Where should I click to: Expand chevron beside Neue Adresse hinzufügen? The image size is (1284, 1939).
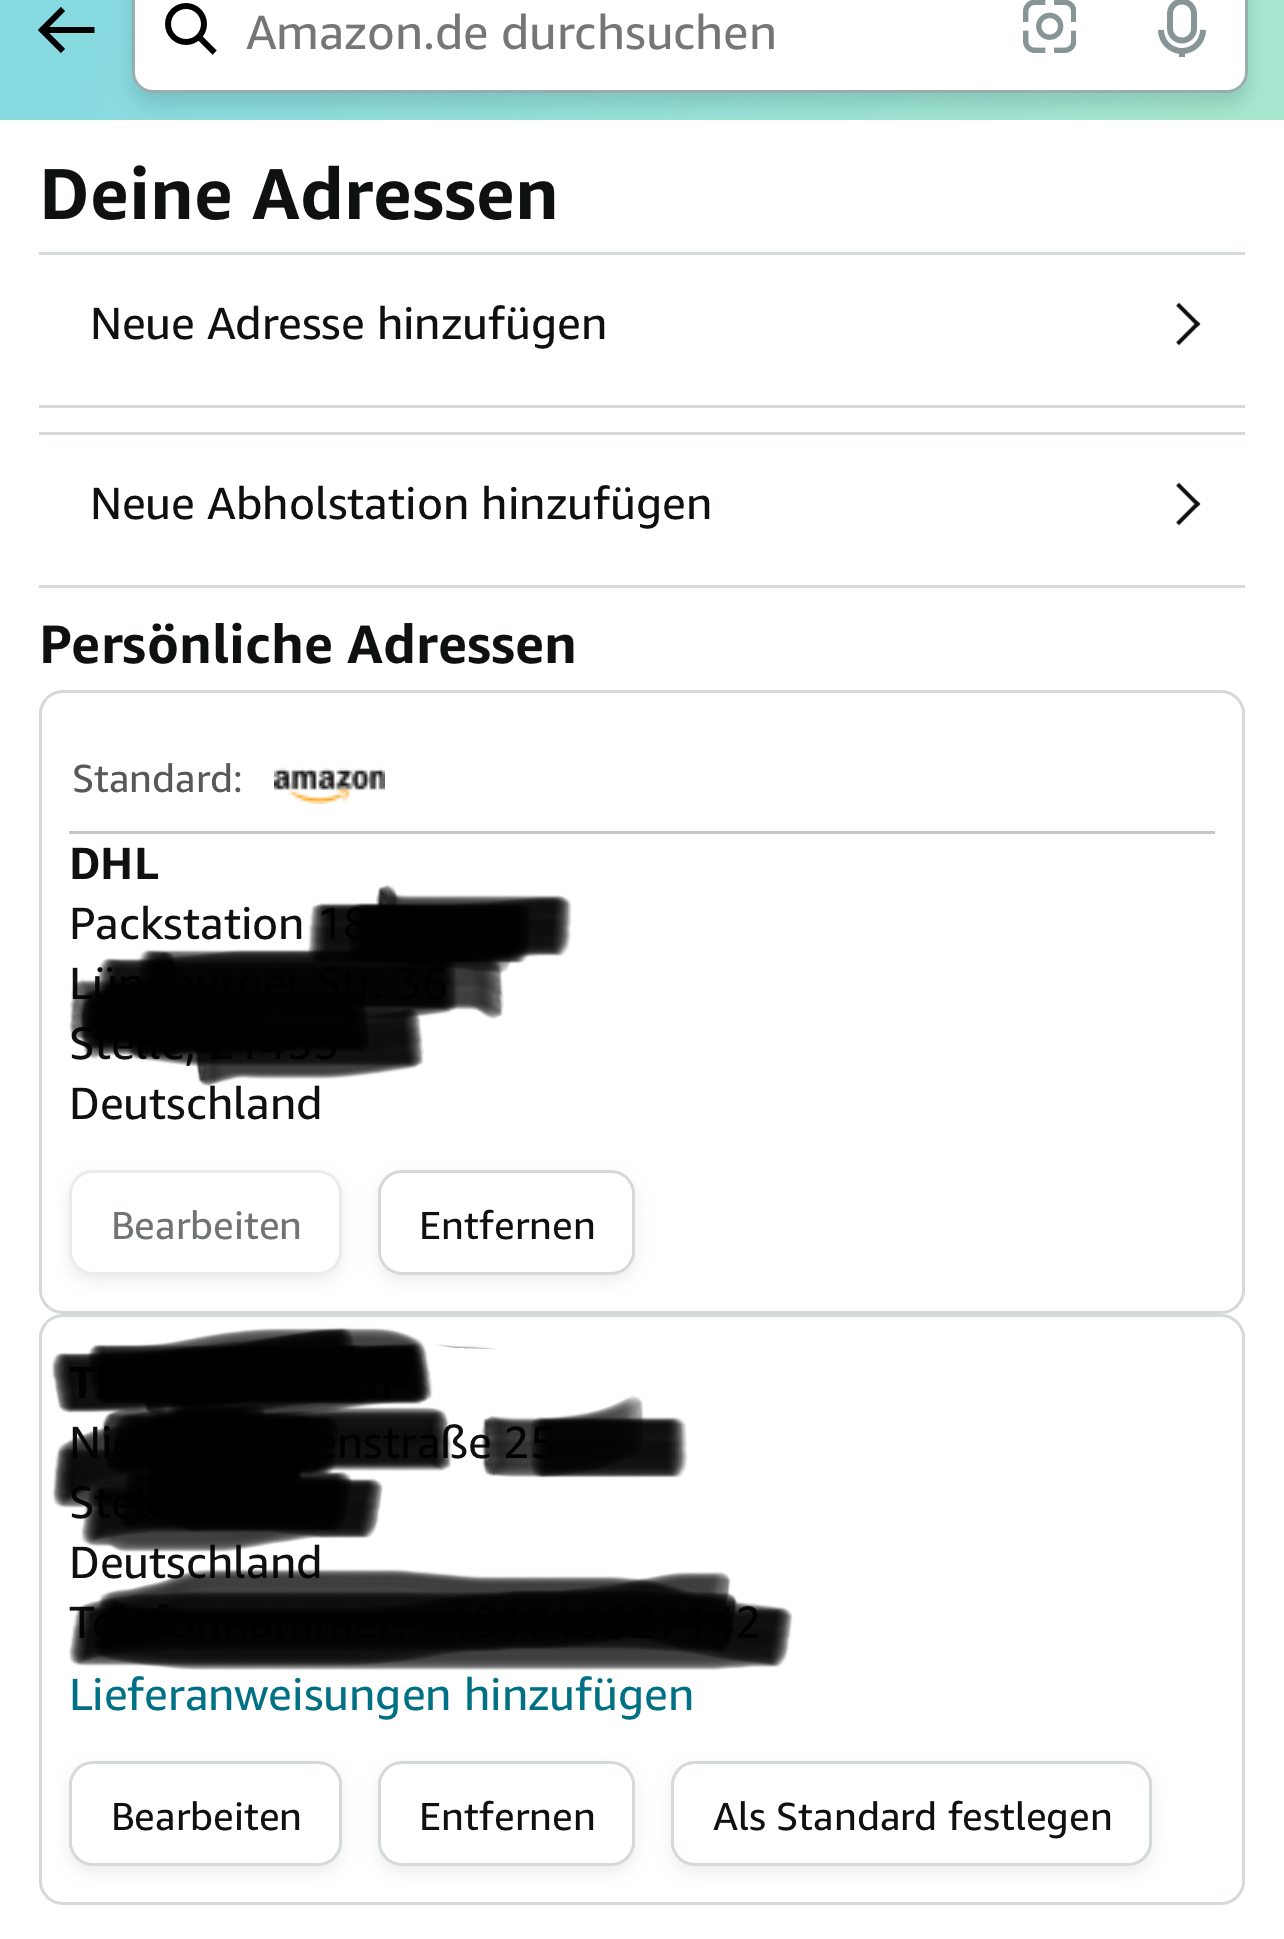click(1187, 325)
